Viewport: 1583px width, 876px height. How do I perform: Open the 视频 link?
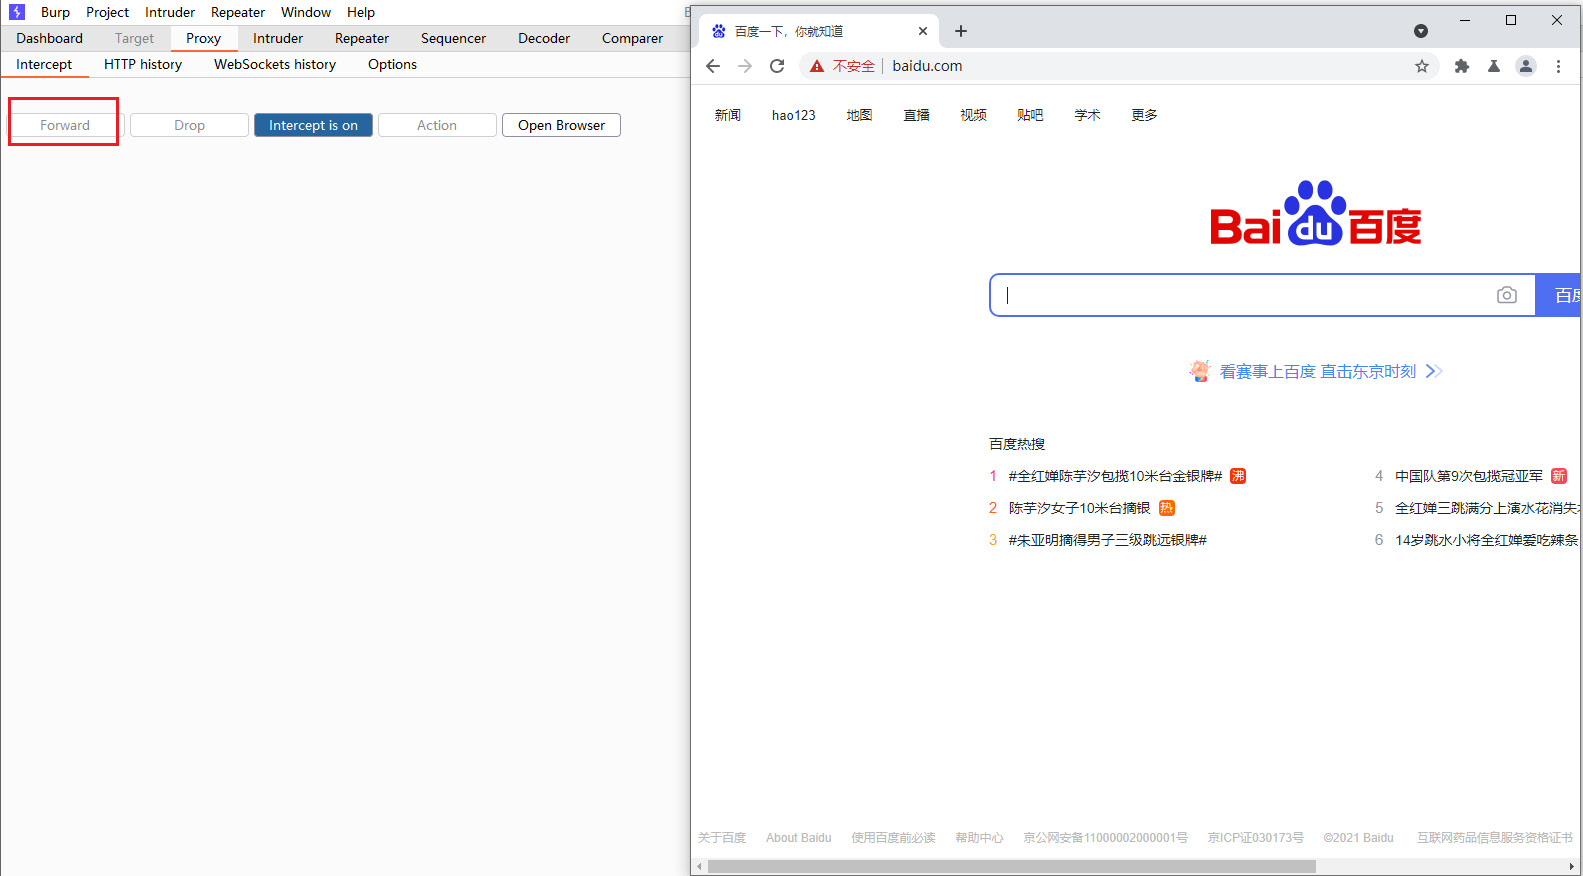(x=974, y=115)
